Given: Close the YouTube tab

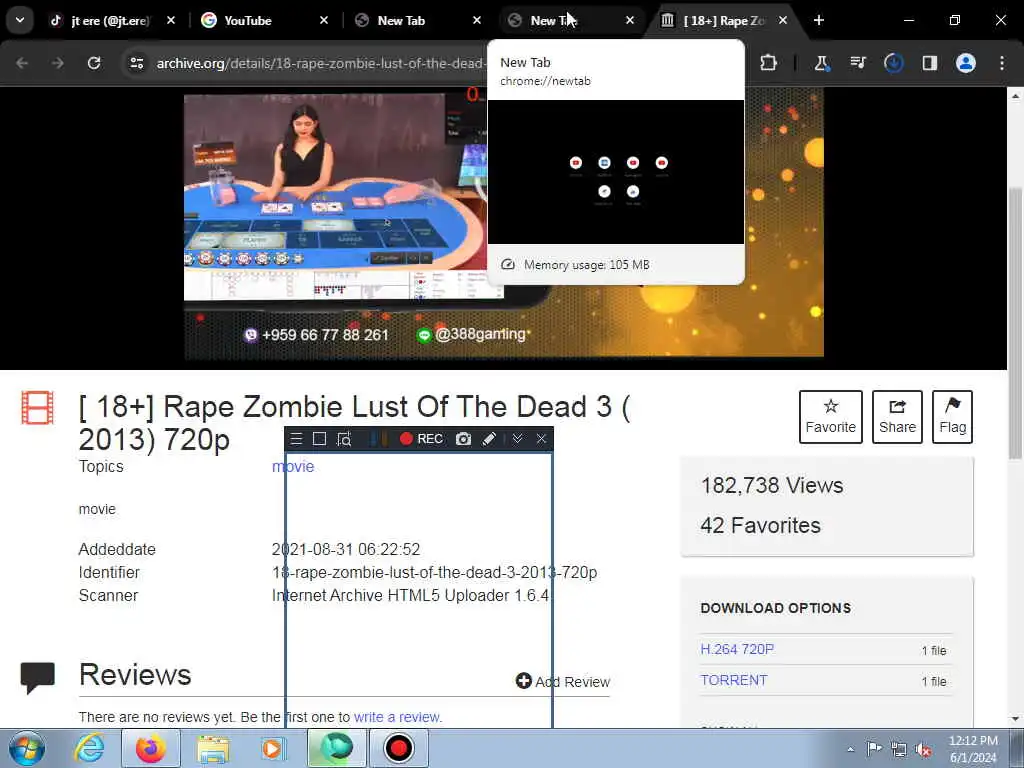Looking at the screenshot, I should (x=323, y=21).
